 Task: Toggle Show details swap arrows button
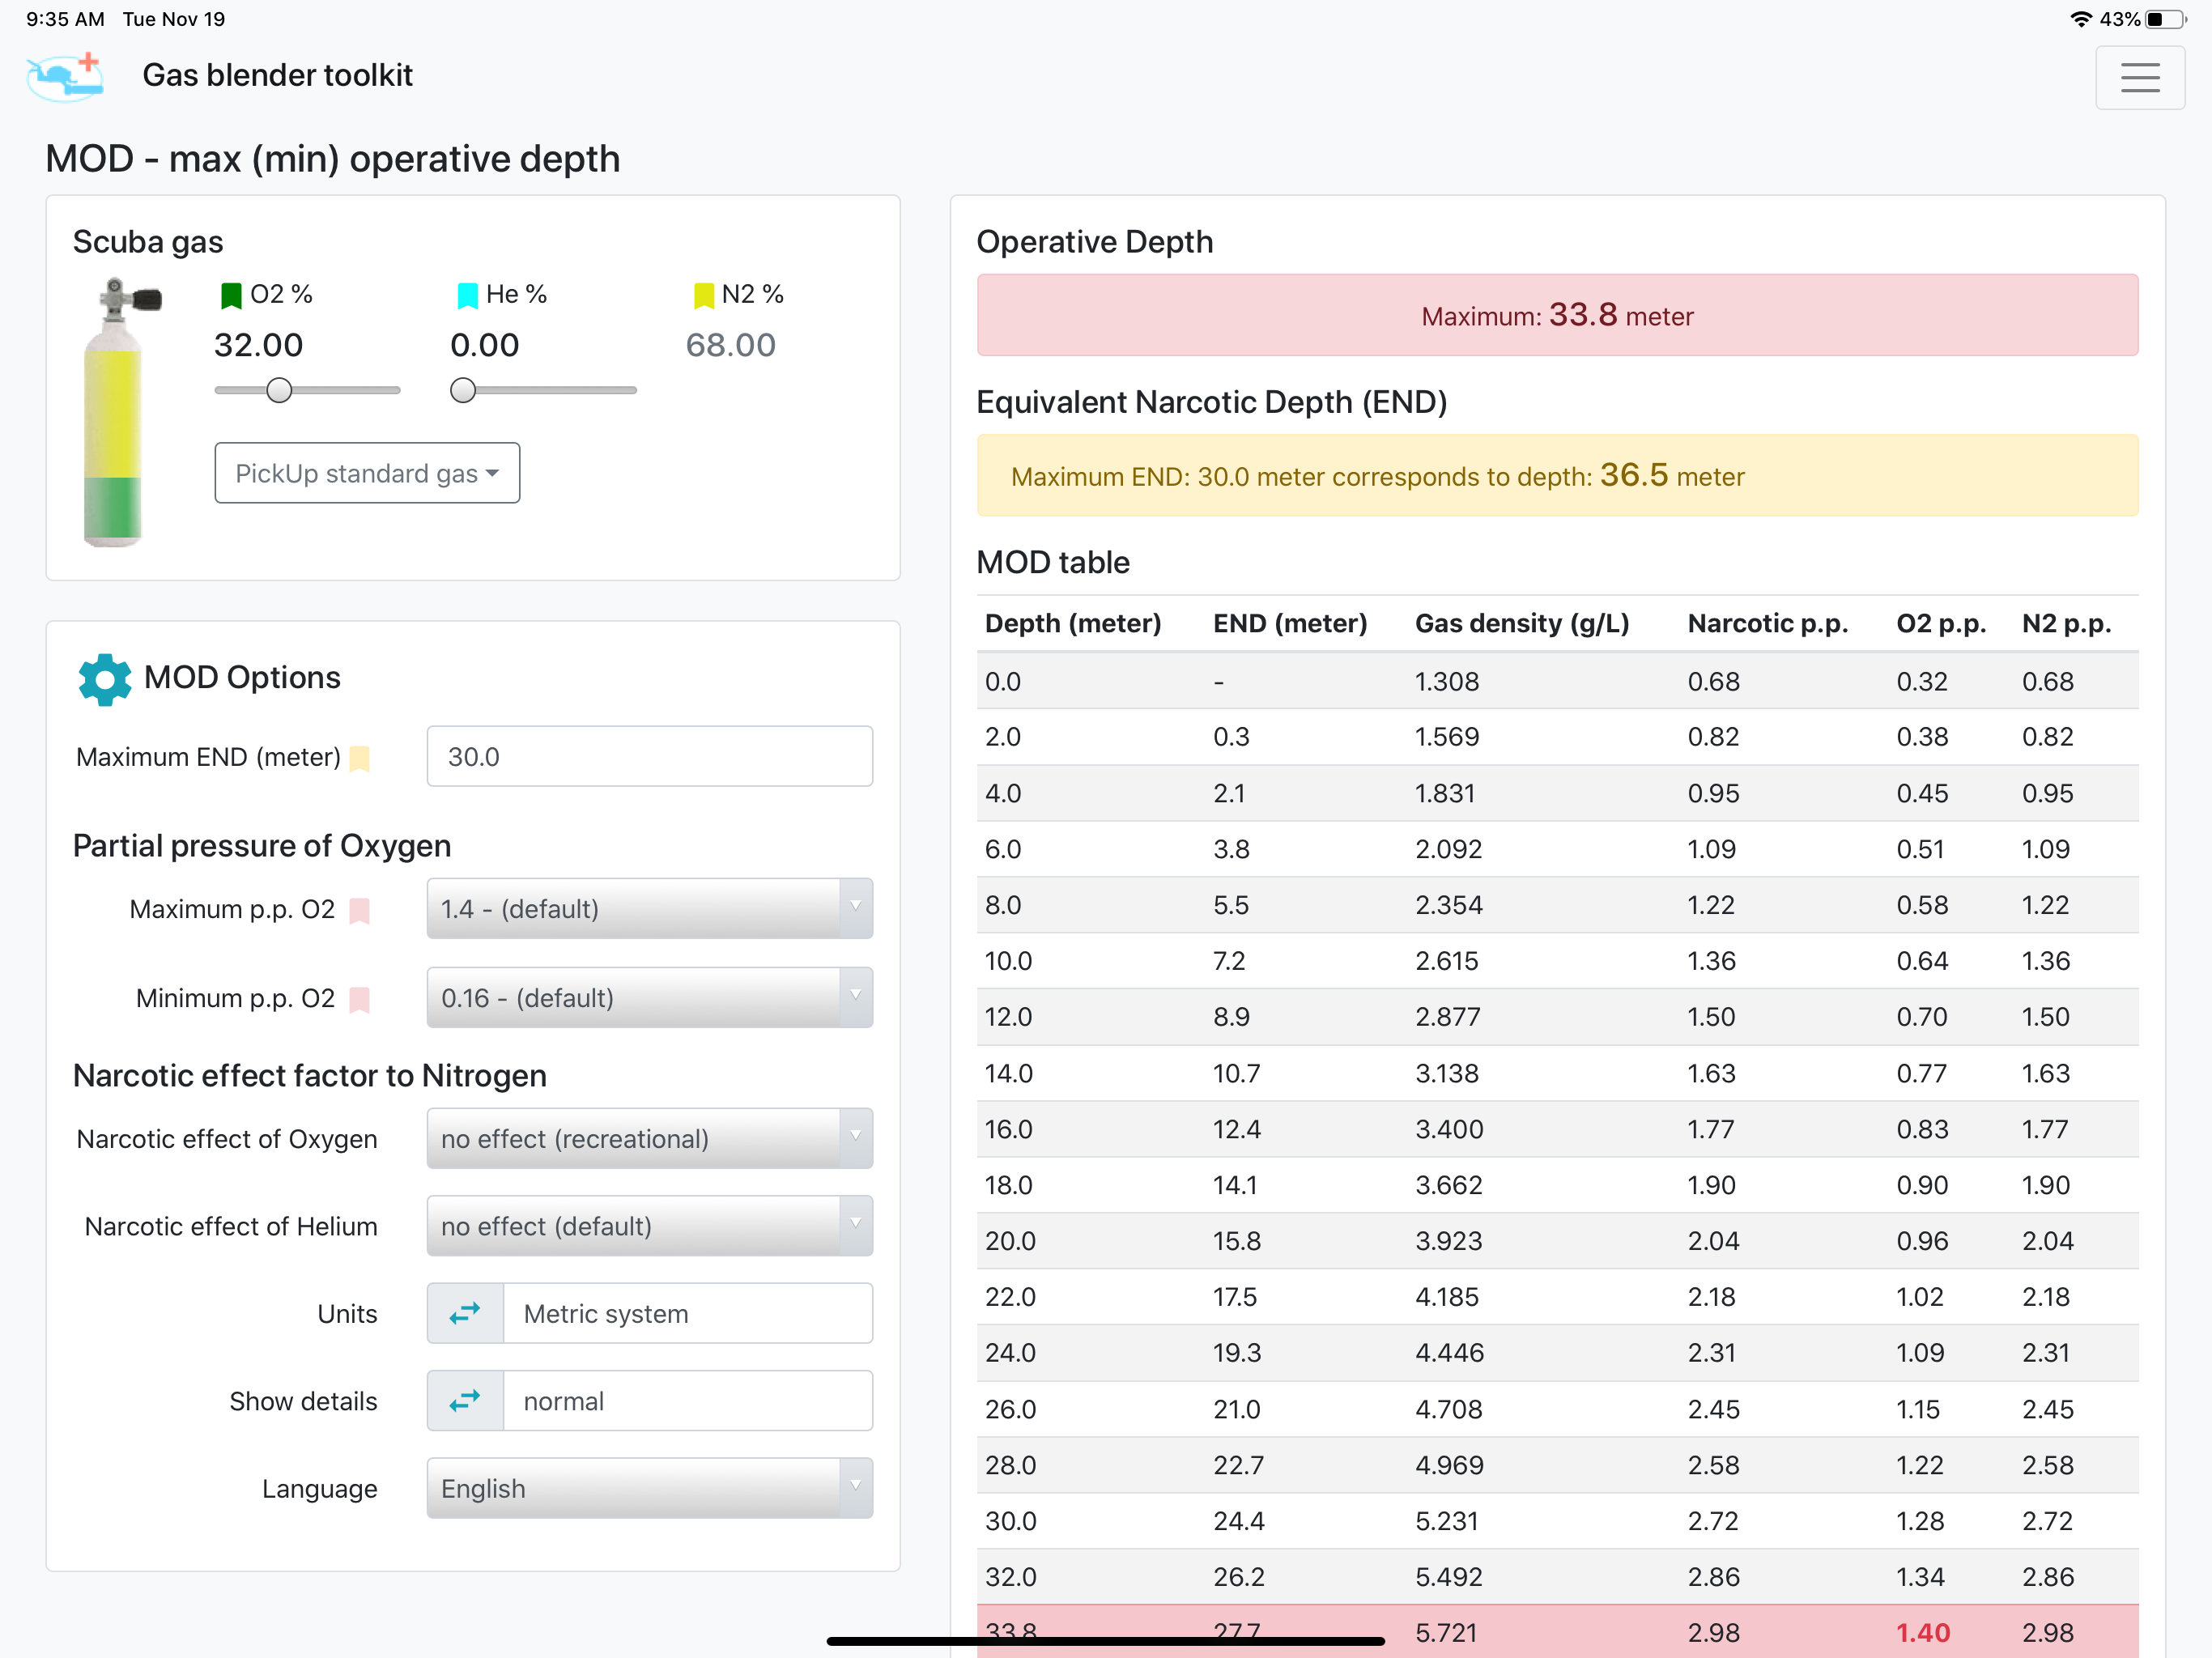[x=465, y=1401]
